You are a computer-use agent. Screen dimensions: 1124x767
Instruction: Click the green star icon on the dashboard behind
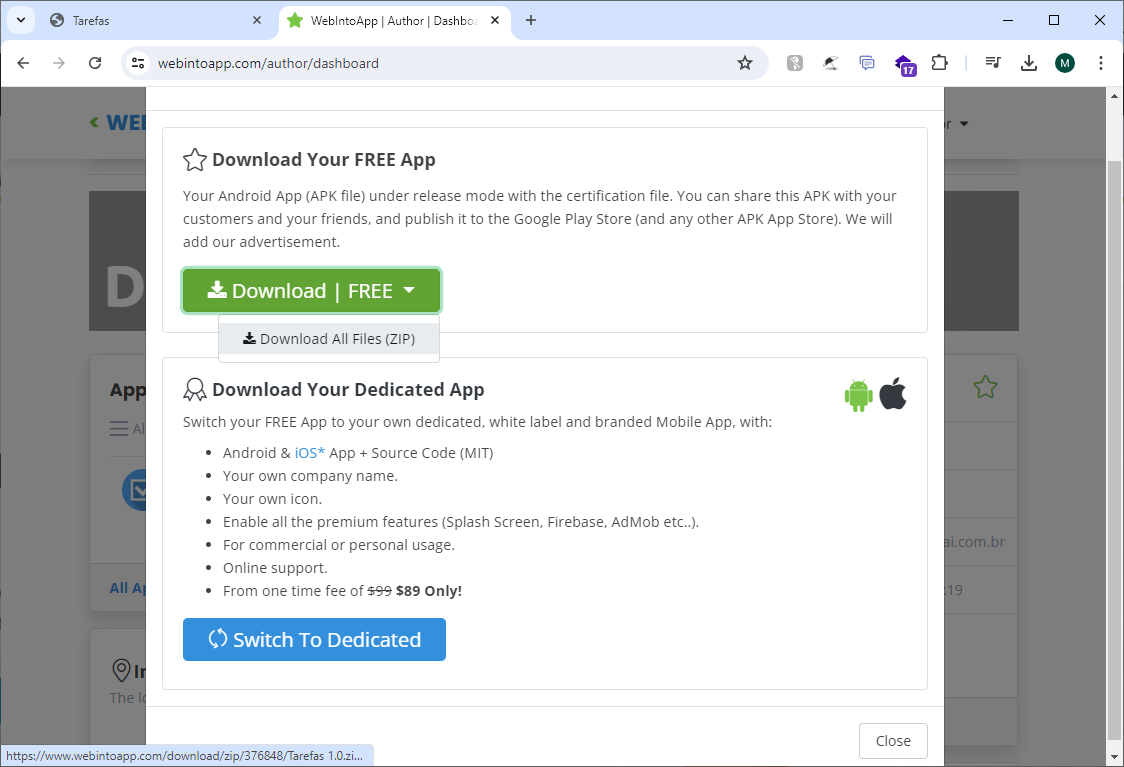(986, 388)
